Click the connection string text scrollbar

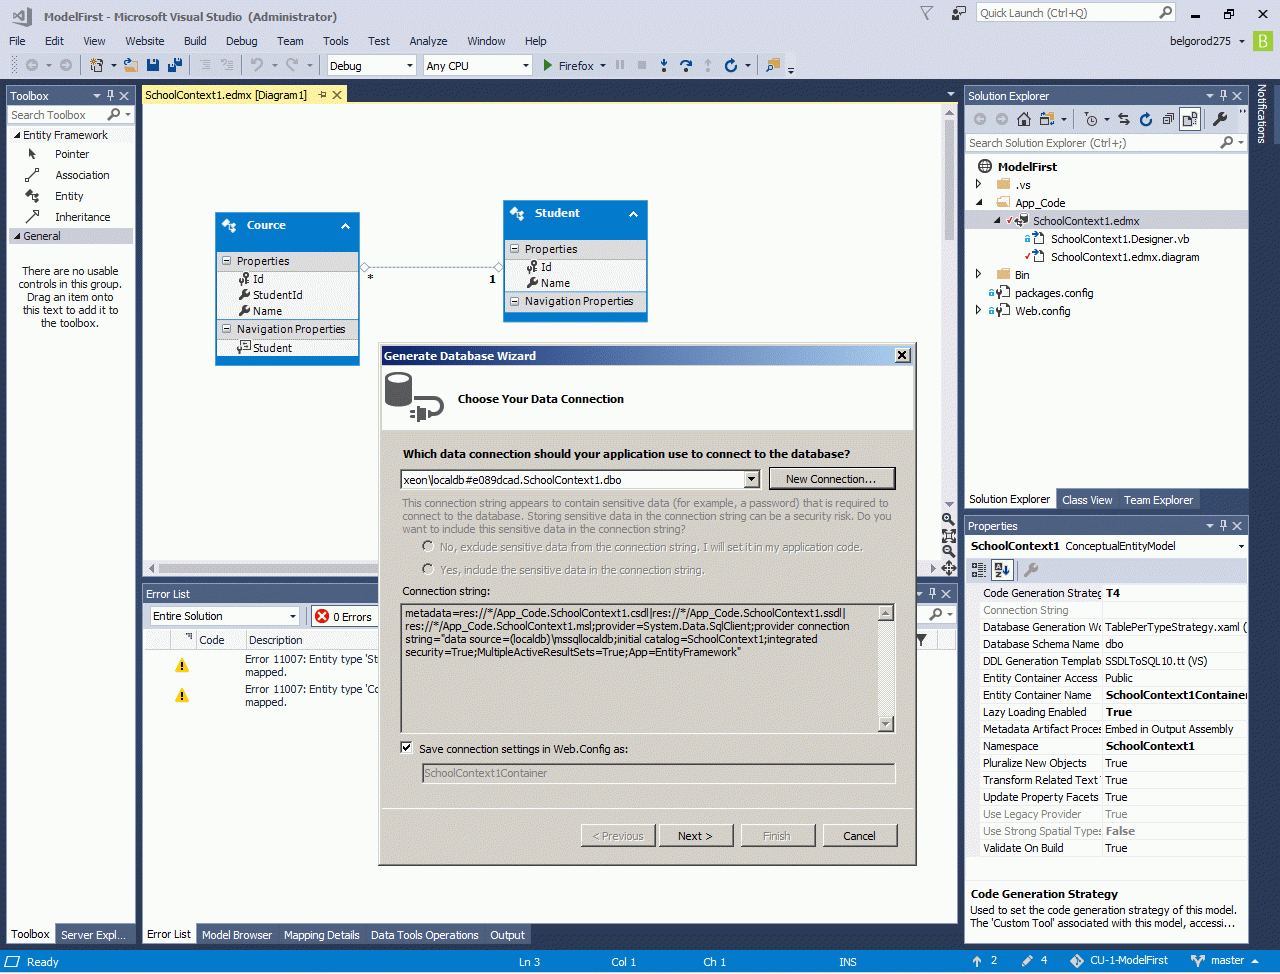point(886,668)
